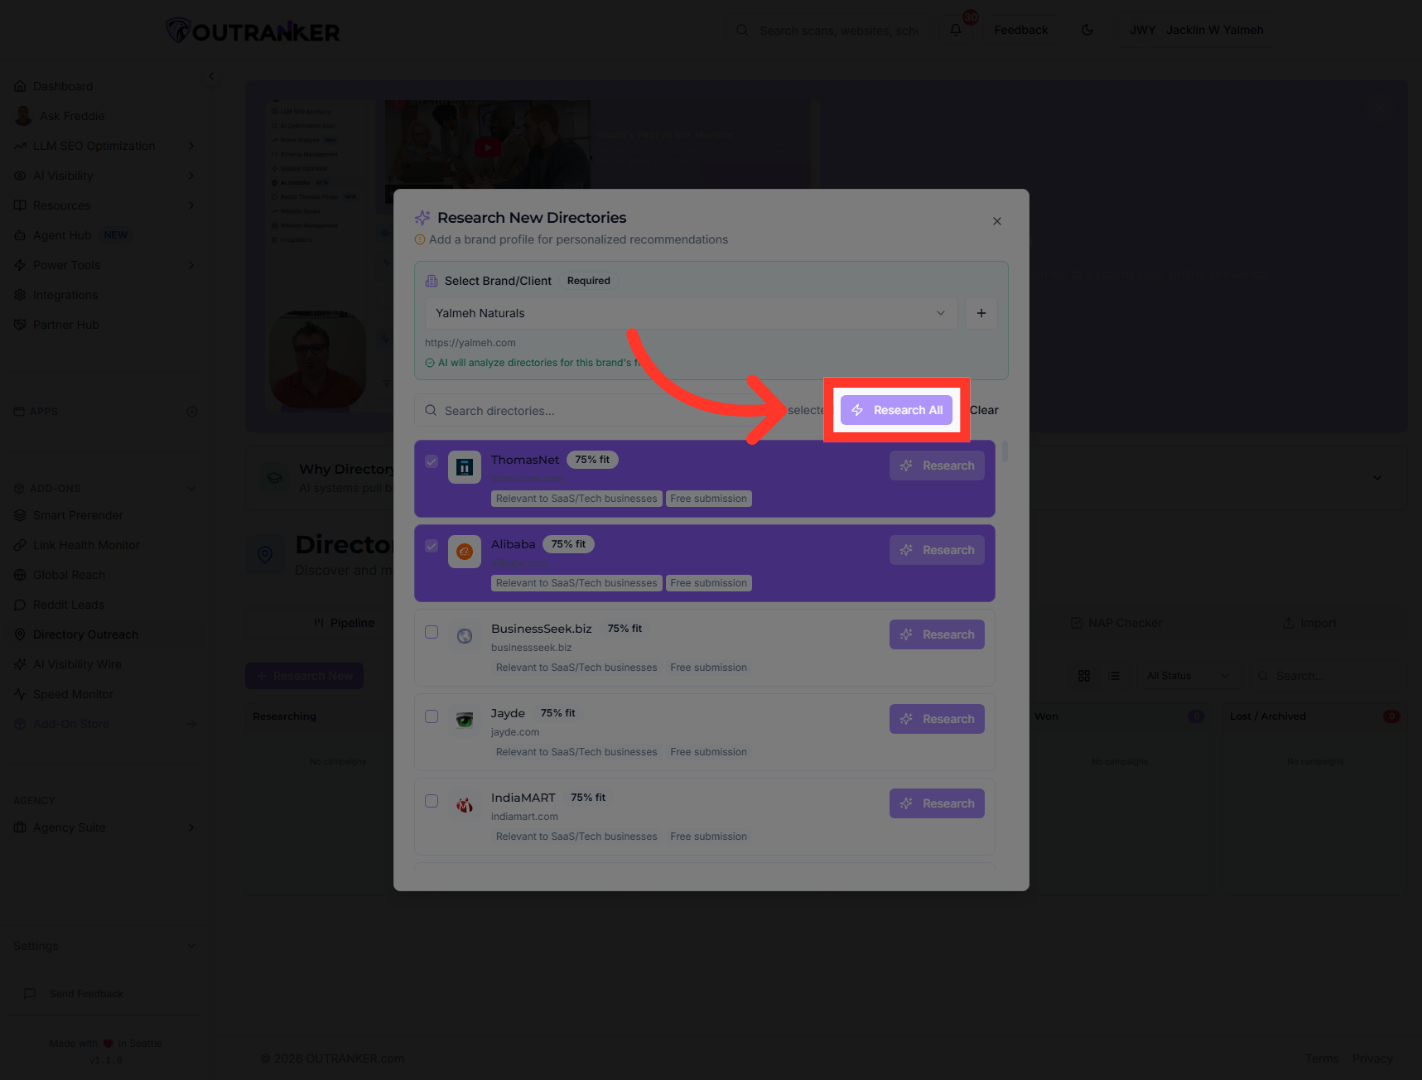The height and width of the screenshot is (1080, 1422).
Task: Toggle dark mode with the moon icon
Action: [1087, 30]
